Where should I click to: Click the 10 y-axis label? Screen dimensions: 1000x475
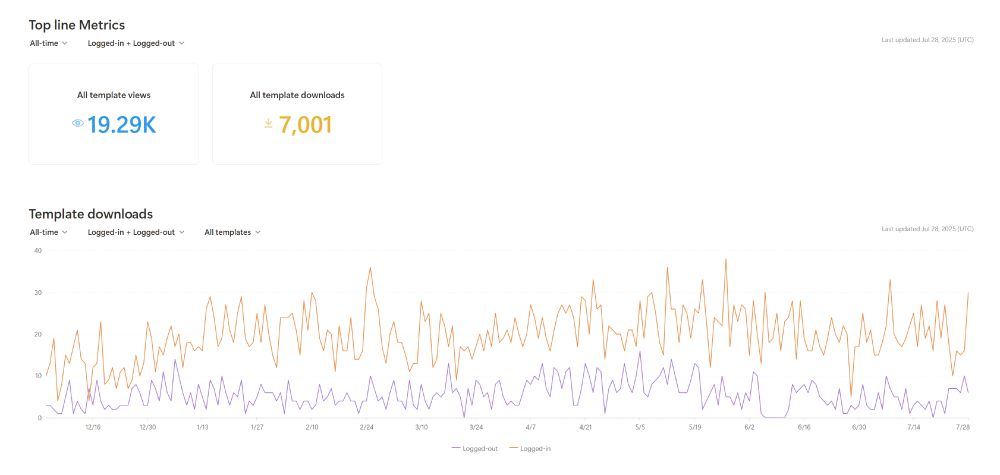point(38,376)
